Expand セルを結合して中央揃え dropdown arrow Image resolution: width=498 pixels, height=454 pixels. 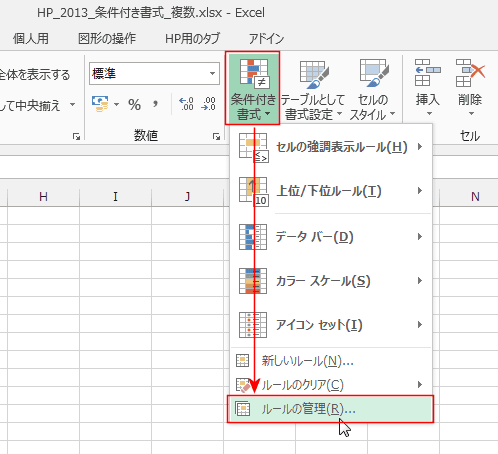72,105
